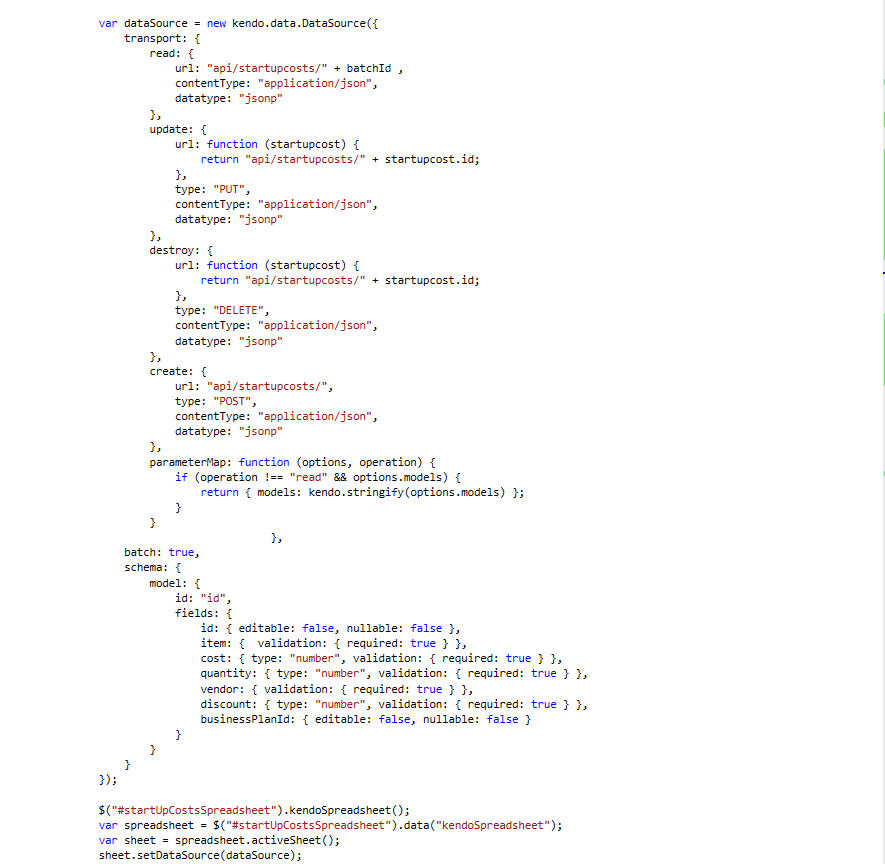Click the closing '});' line of dataSource
The image size is (885, 864).
(108, 780)
